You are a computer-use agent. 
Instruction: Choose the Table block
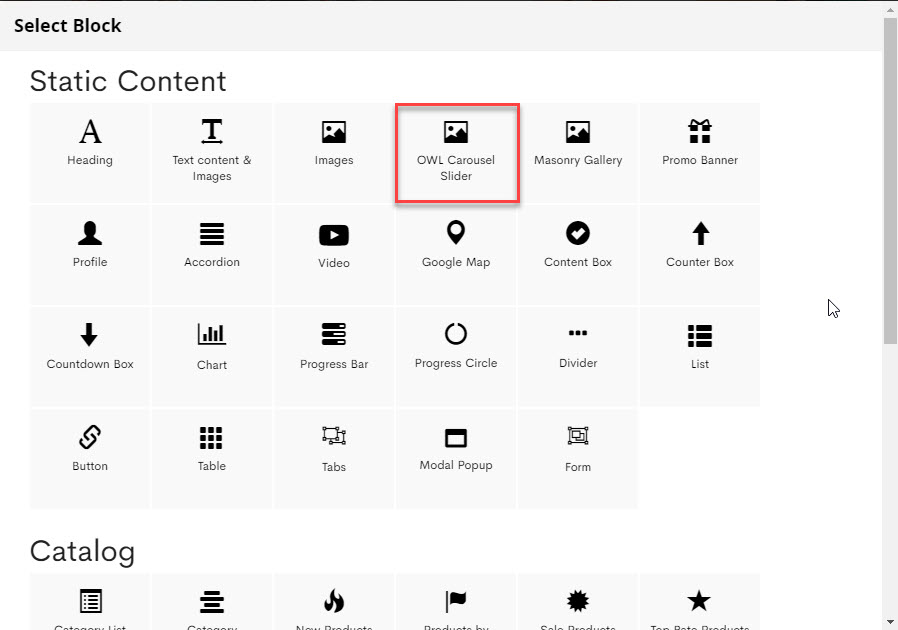(212, 459)
